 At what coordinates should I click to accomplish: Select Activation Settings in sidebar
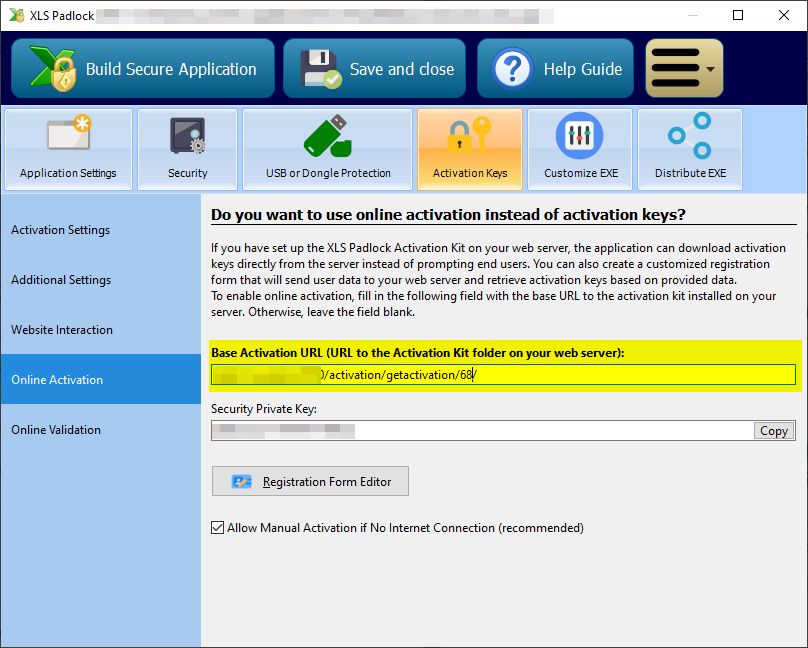(x=100, y=230)
